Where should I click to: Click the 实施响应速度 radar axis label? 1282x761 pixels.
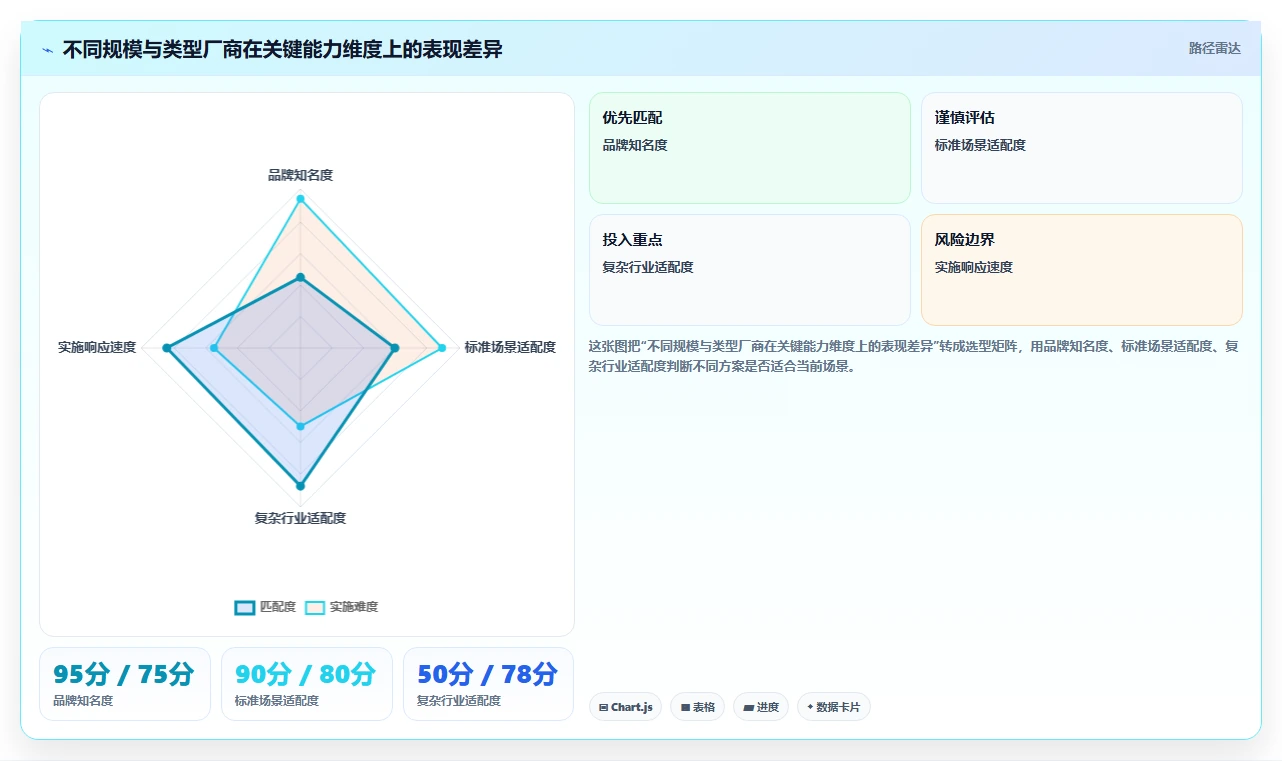click(x=97, y=347)
